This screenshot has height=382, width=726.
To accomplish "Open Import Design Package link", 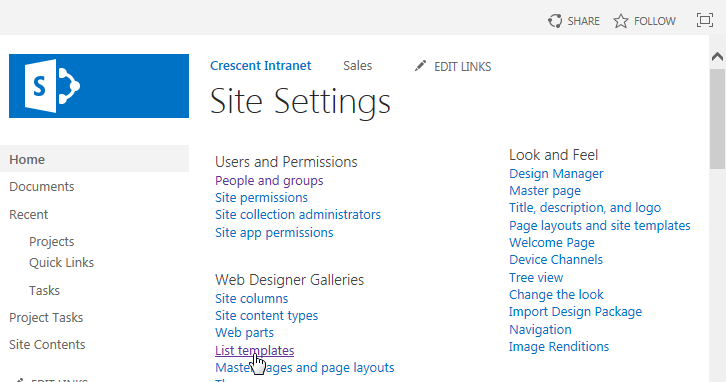I will coord(576,312).
